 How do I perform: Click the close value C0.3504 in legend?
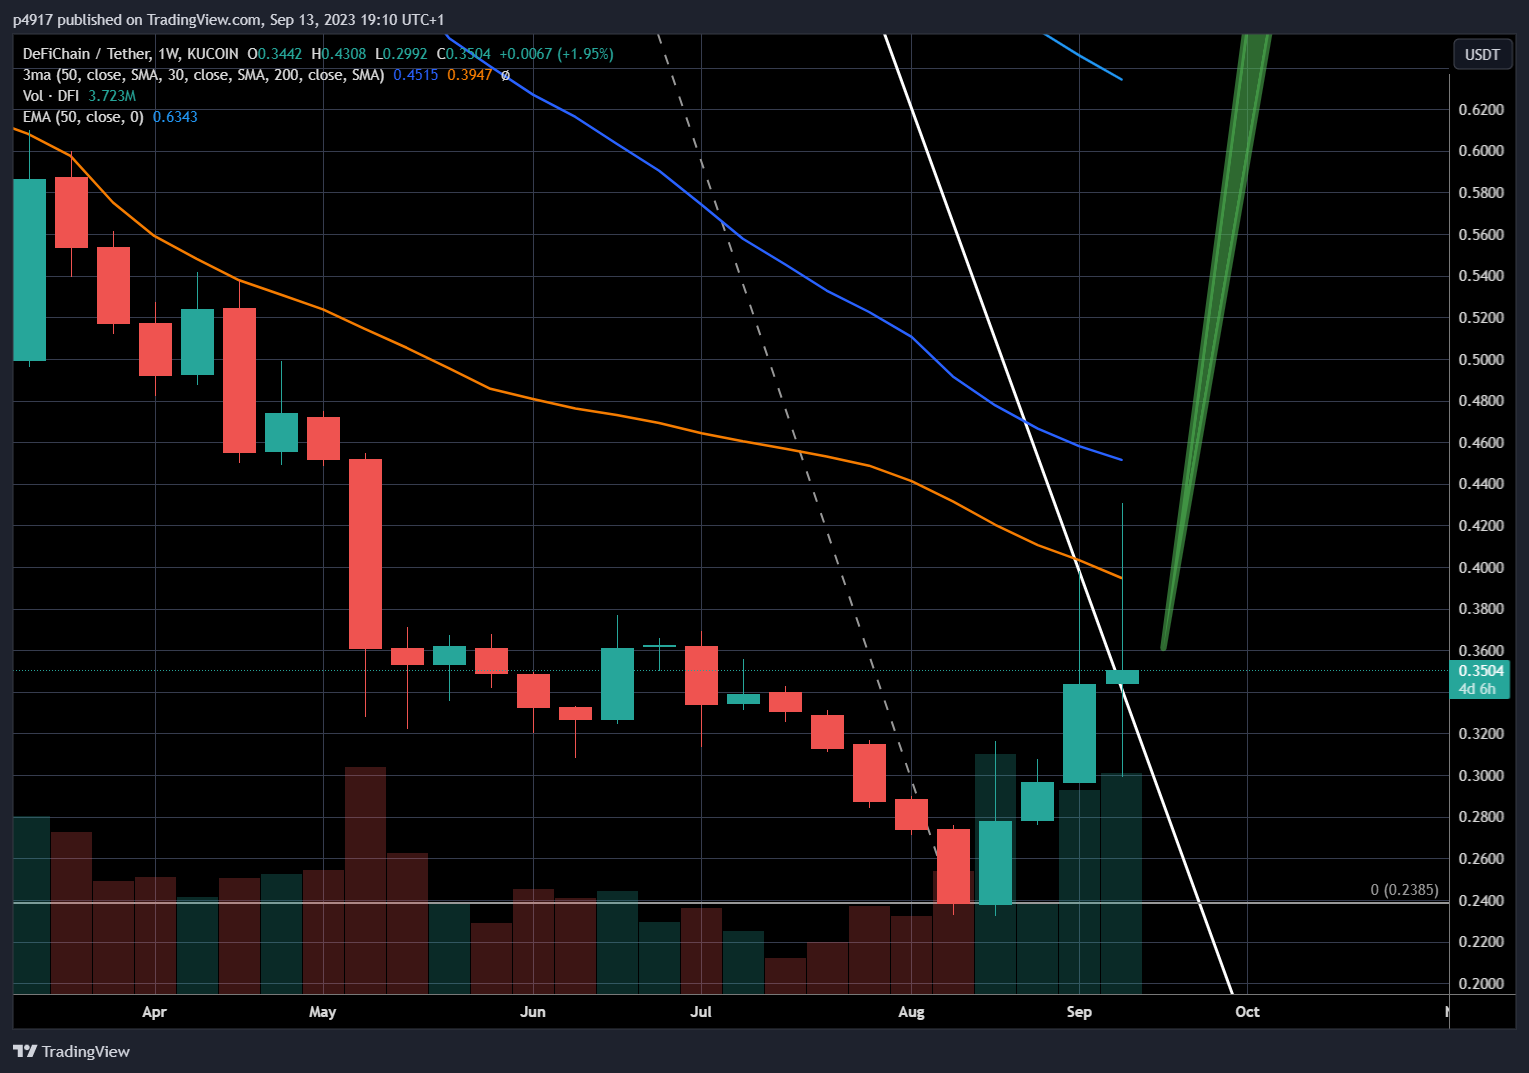pos(463,54)
